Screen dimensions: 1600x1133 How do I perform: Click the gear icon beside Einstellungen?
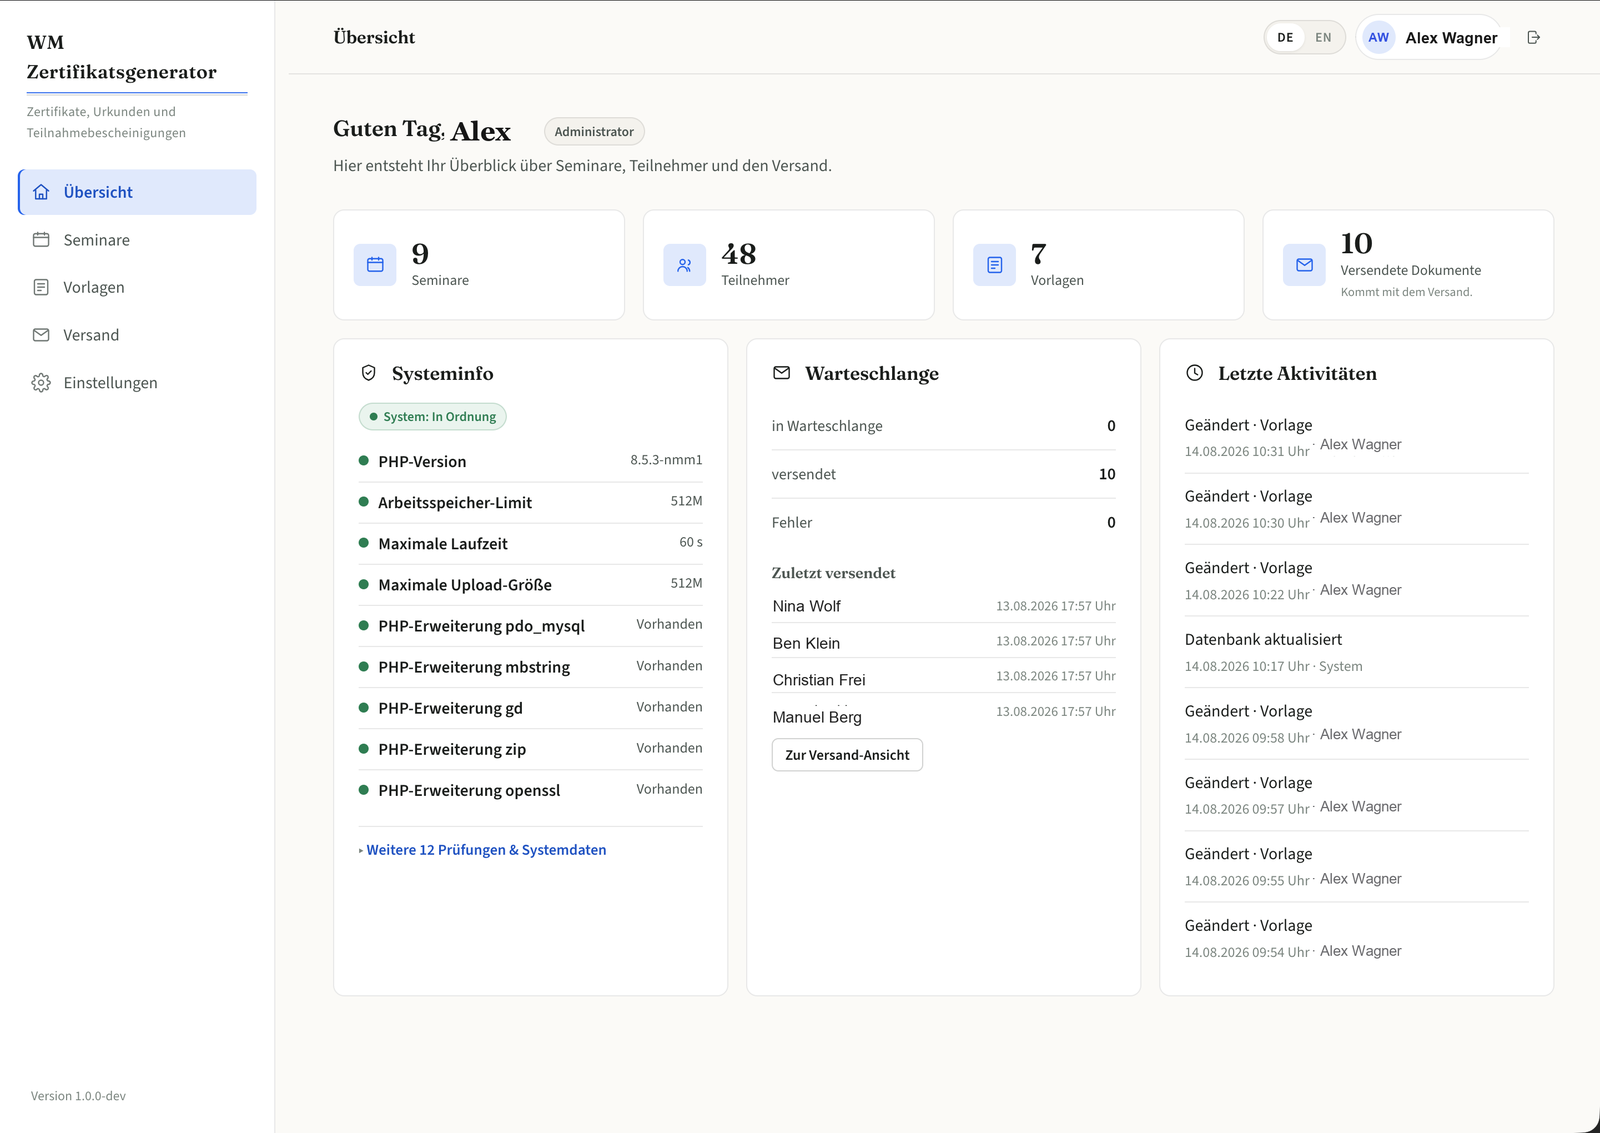(41, 383)
